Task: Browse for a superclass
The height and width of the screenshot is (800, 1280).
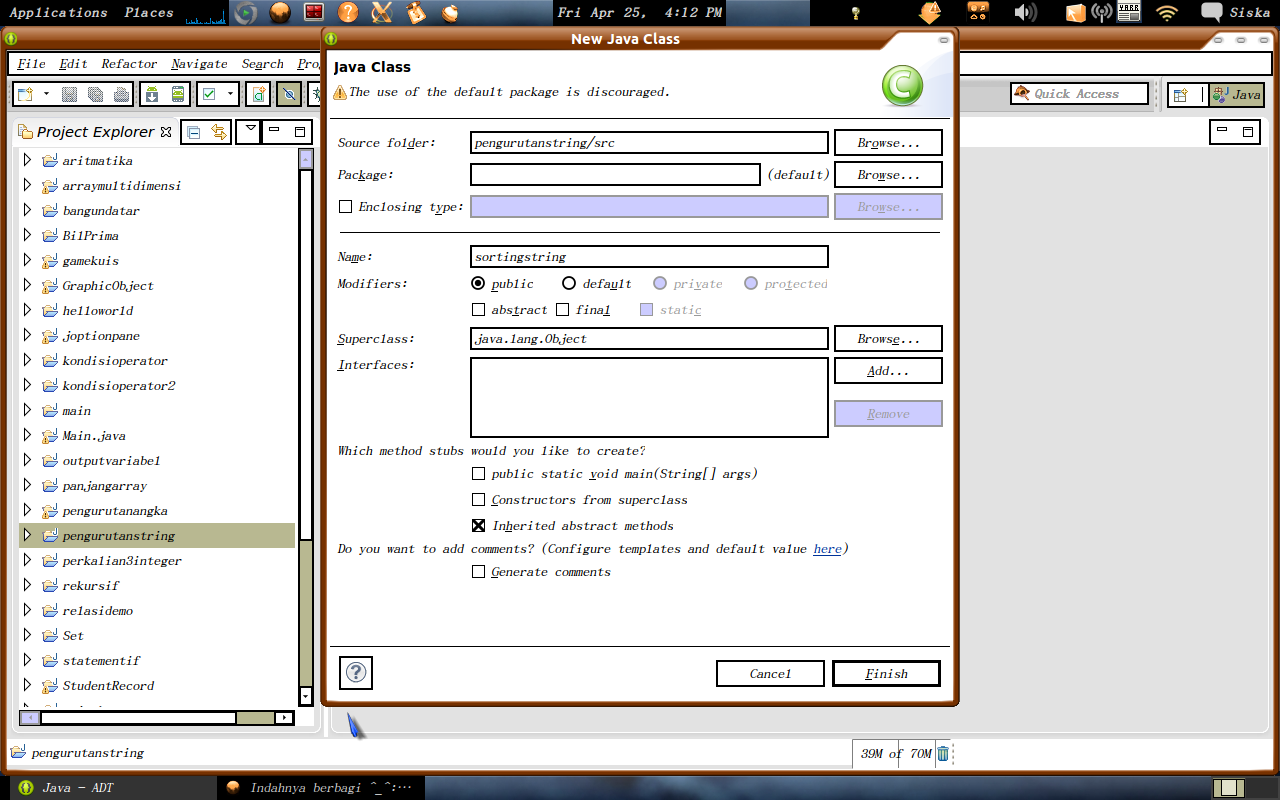Action: point(887,338)
